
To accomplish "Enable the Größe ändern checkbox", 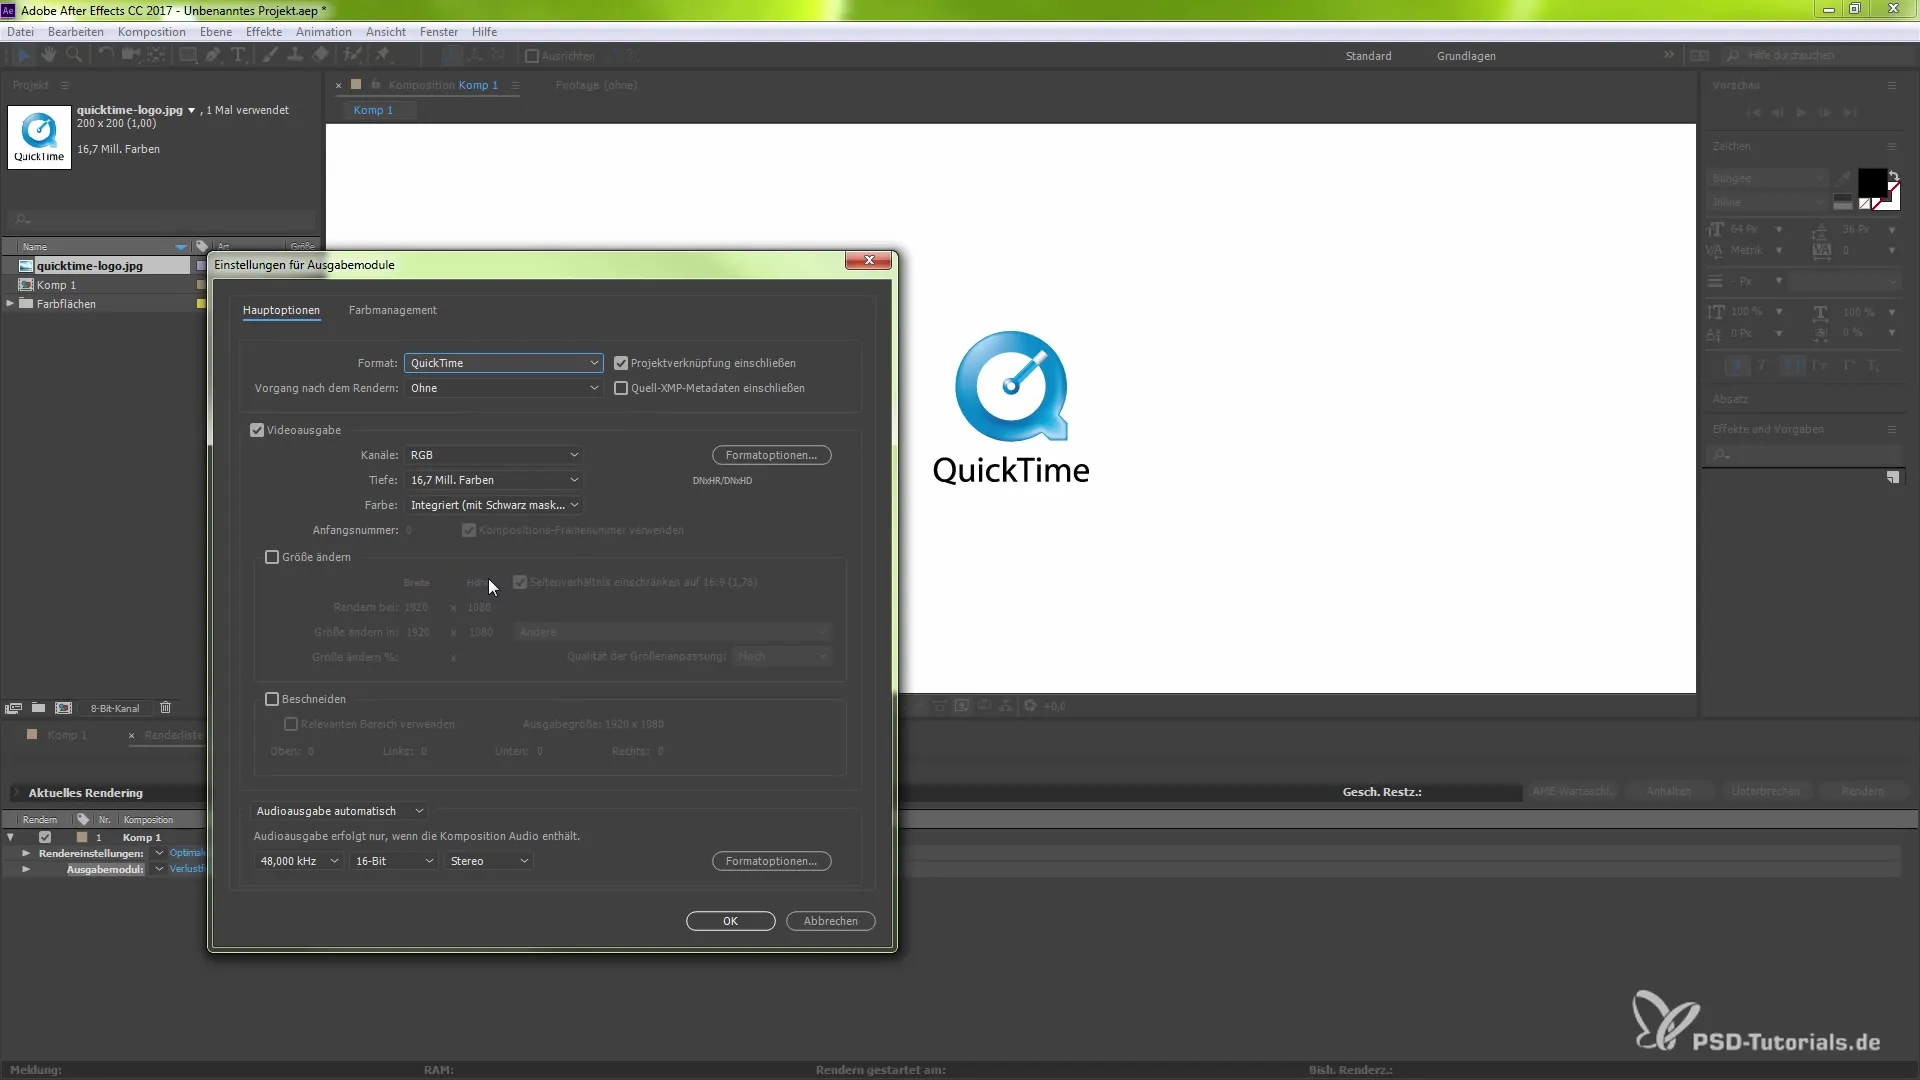I will pyautogui.click(x=272, y=557).
